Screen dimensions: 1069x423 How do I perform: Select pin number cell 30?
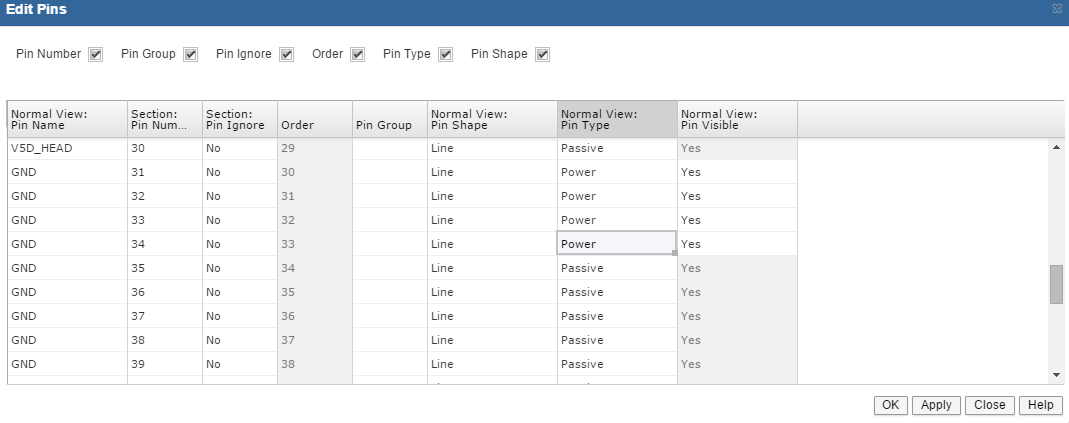point(165,148)
